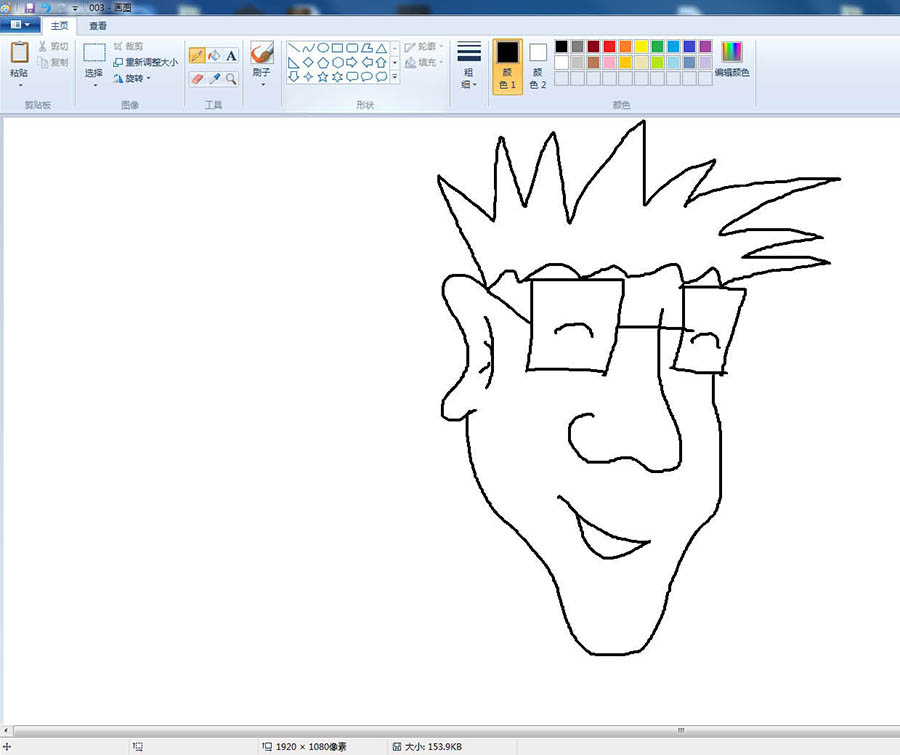This screenshot has width=900, height=755.
Task: Switch to the View (查看) tab
Action: point(98,26)
